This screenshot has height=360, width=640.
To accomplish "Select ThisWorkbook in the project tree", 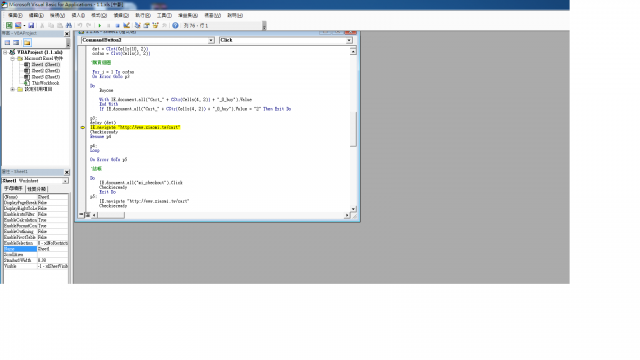I will click(45, 83).
